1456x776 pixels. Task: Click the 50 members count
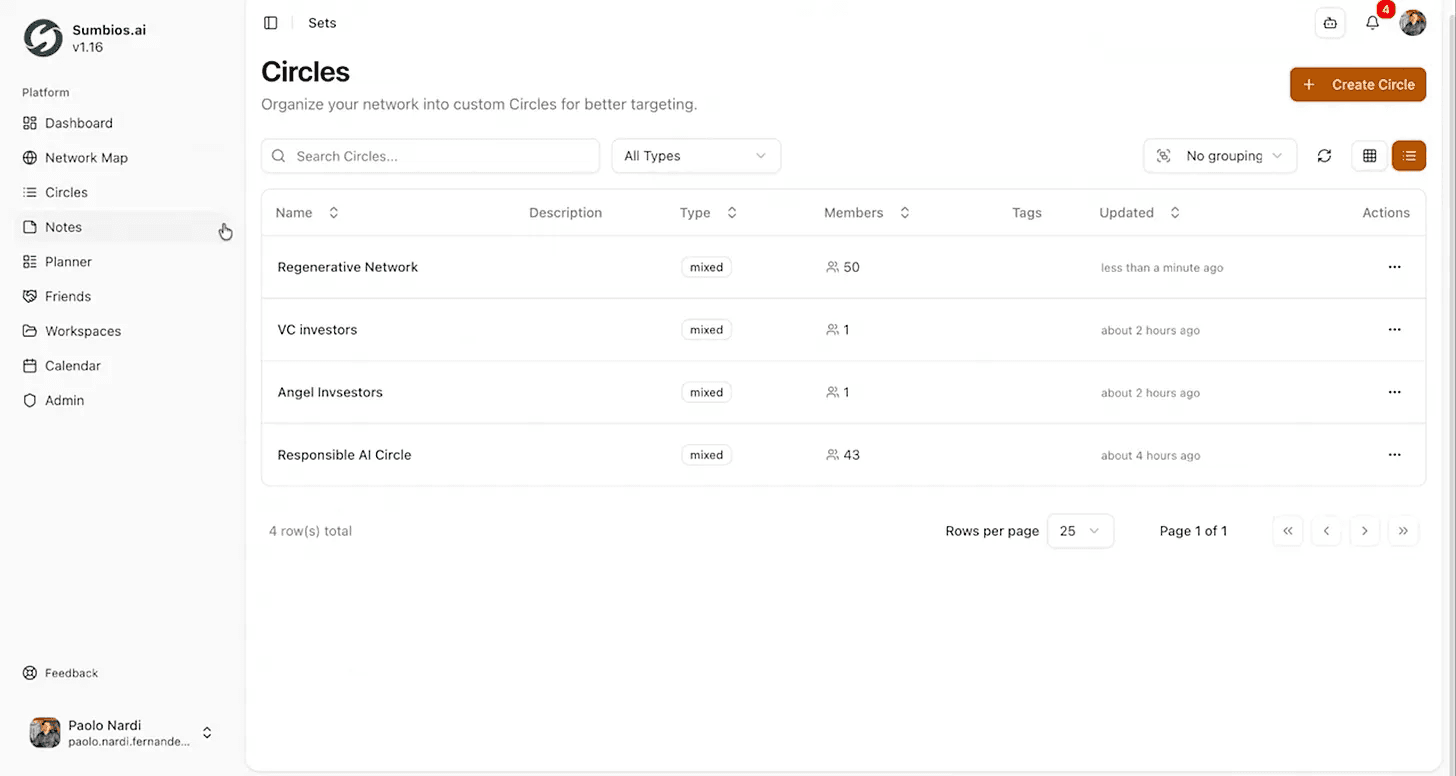click(x=843, y=267)
